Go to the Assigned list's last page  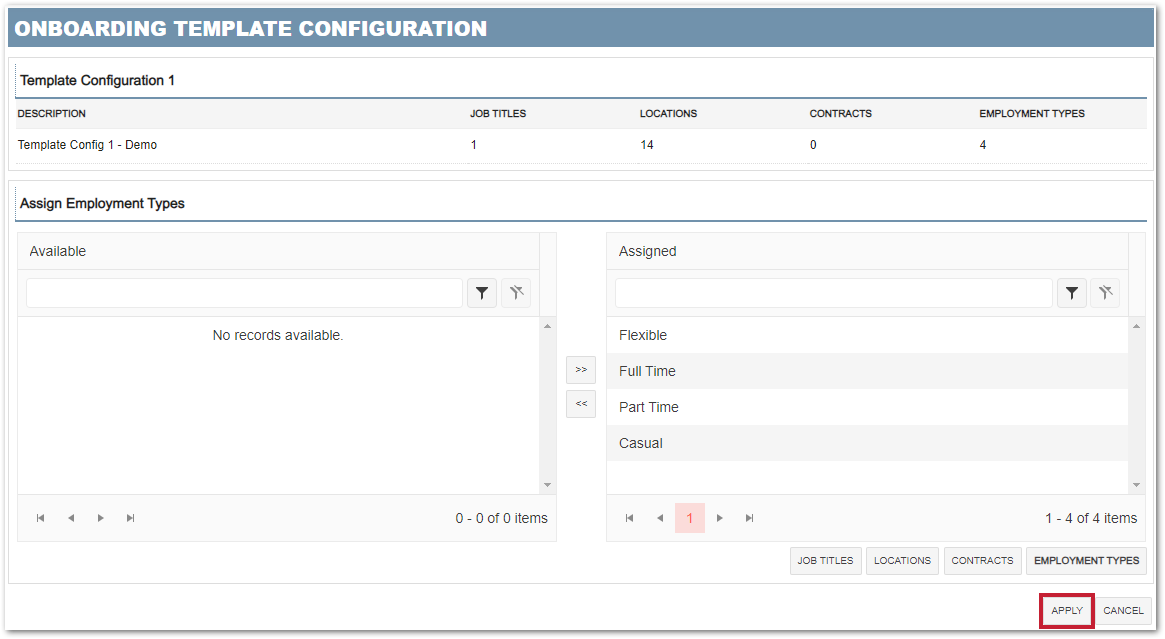tap(750, 518)
